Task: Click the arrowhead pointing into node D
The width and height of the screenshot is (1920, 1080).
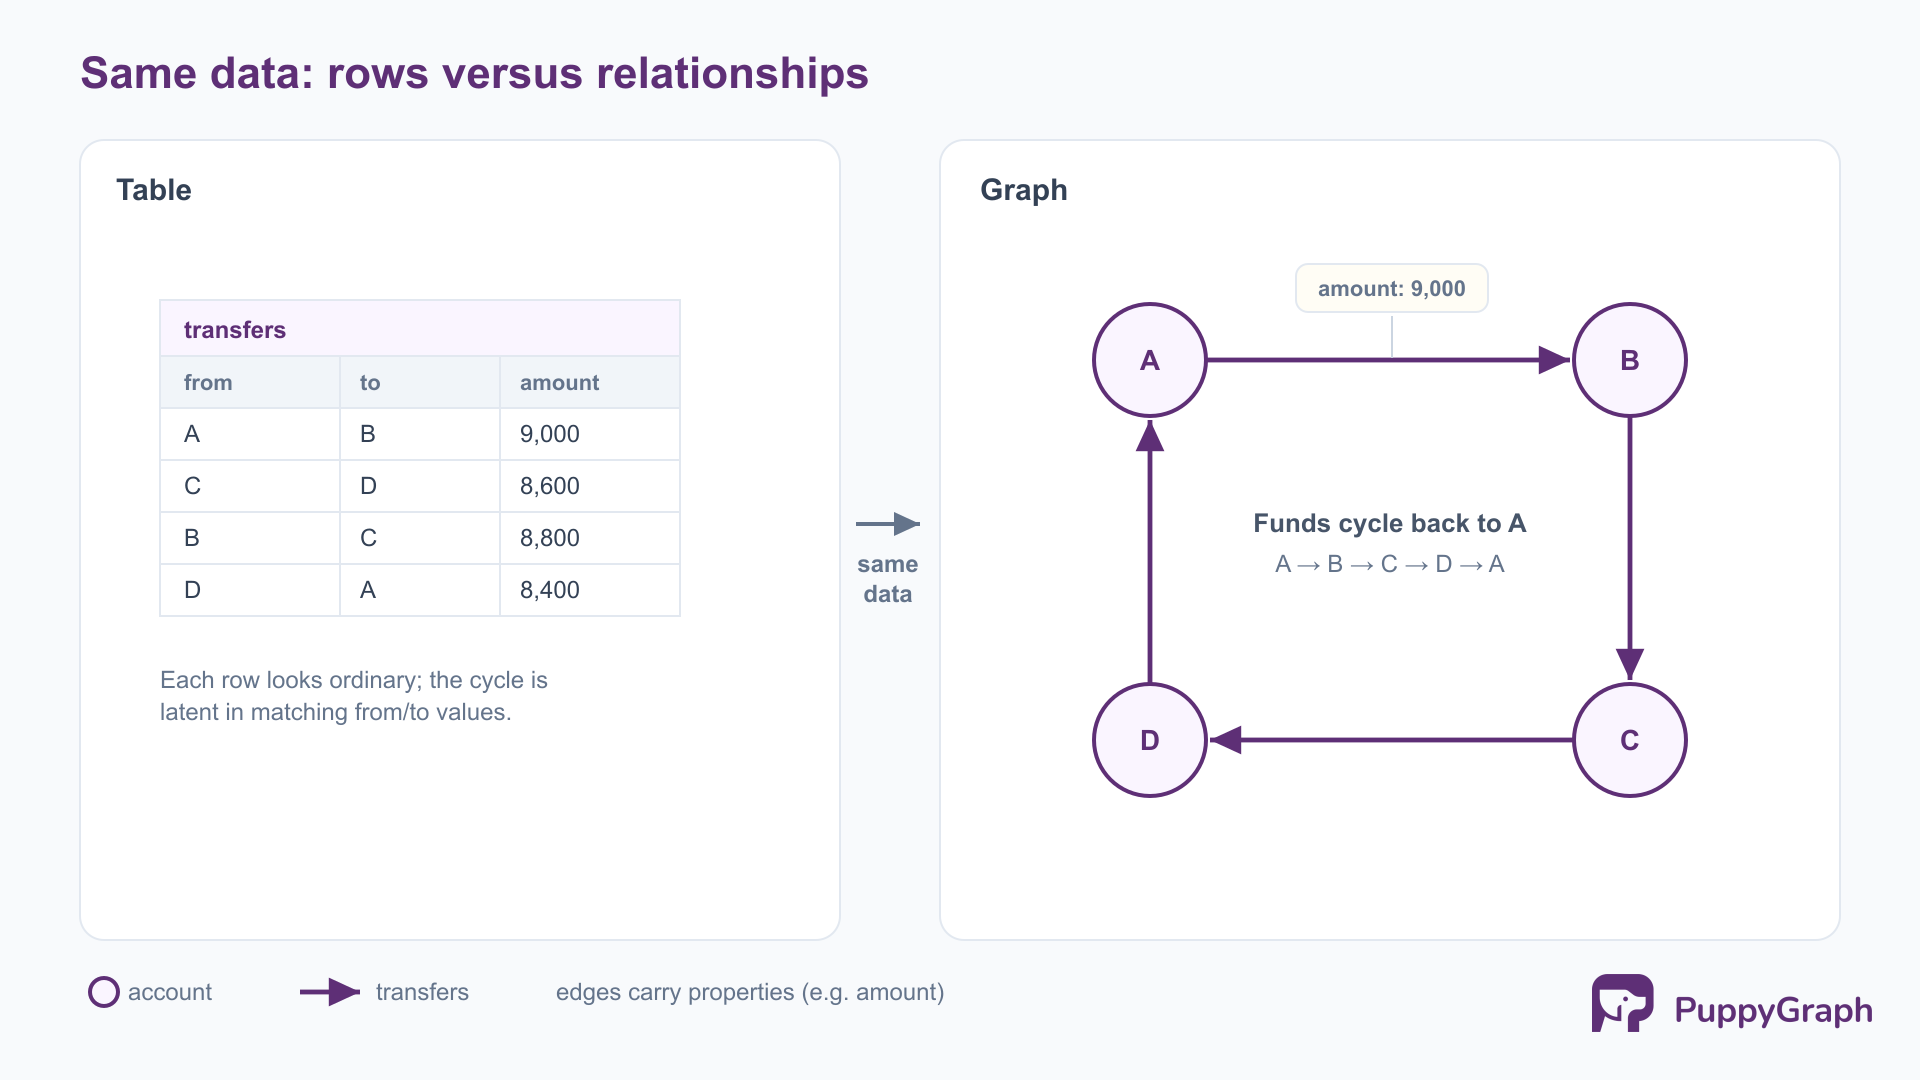Action: (x=1226, y=740)
